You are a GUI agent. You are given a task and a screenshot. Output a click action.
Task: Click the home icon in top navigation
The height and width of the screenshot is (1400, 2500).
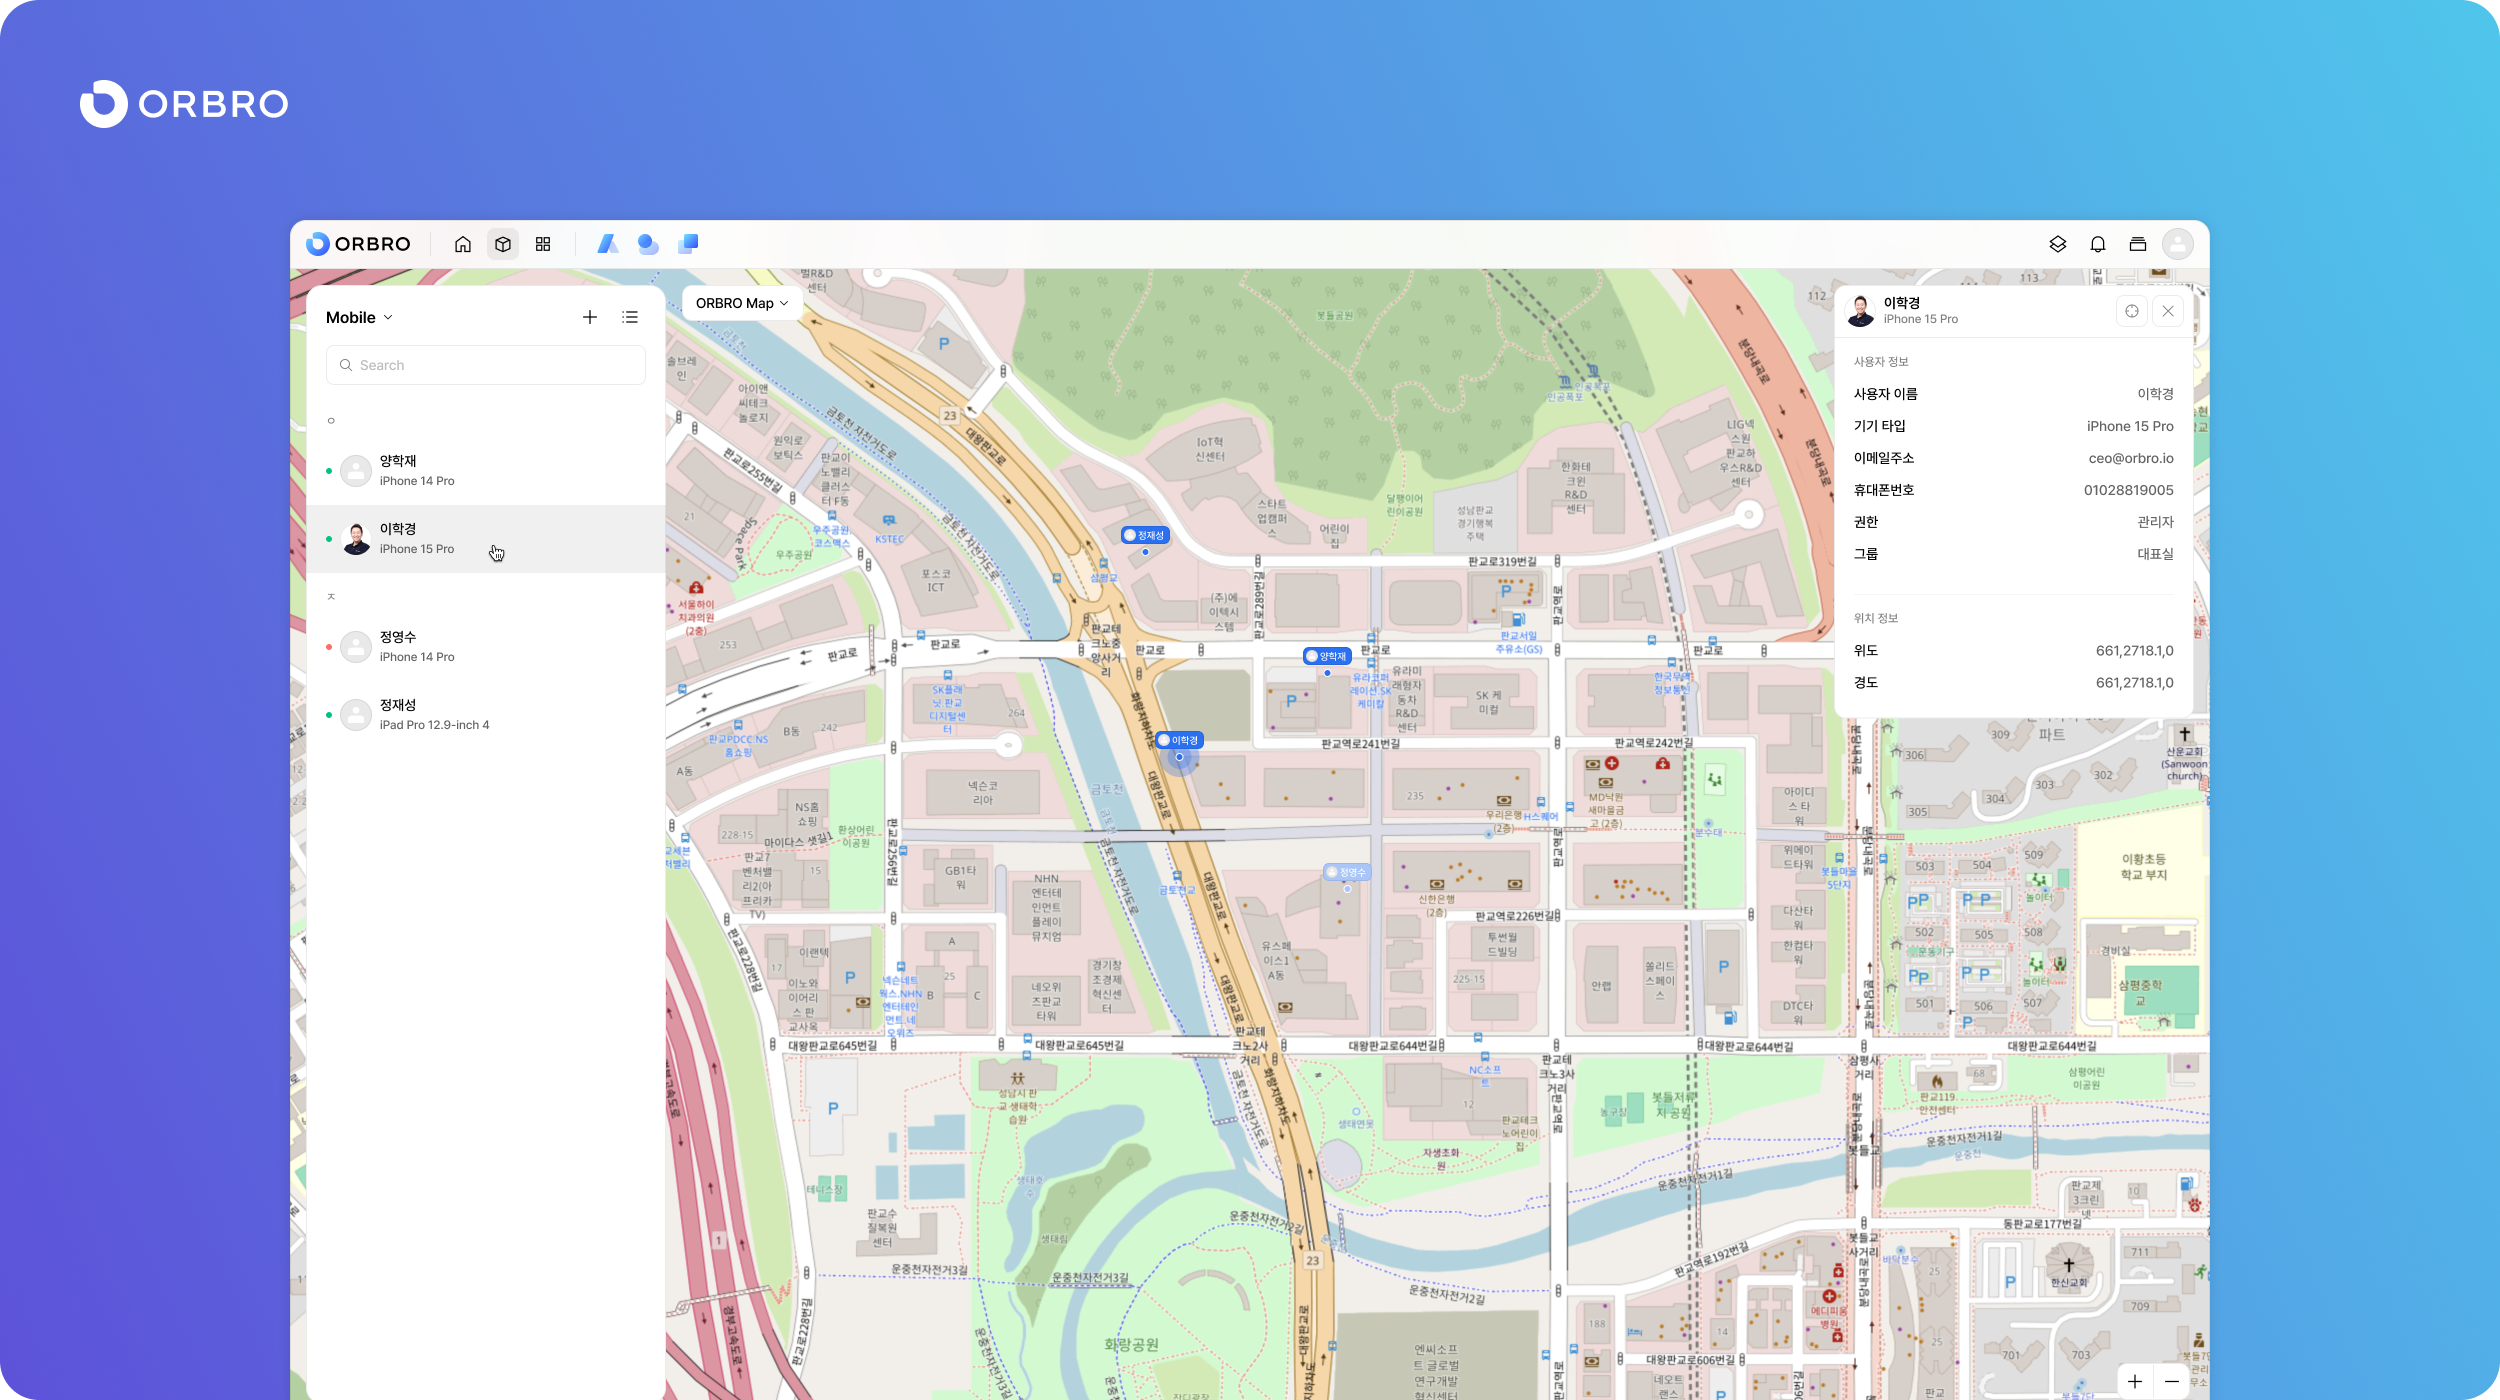coord(462,244)
